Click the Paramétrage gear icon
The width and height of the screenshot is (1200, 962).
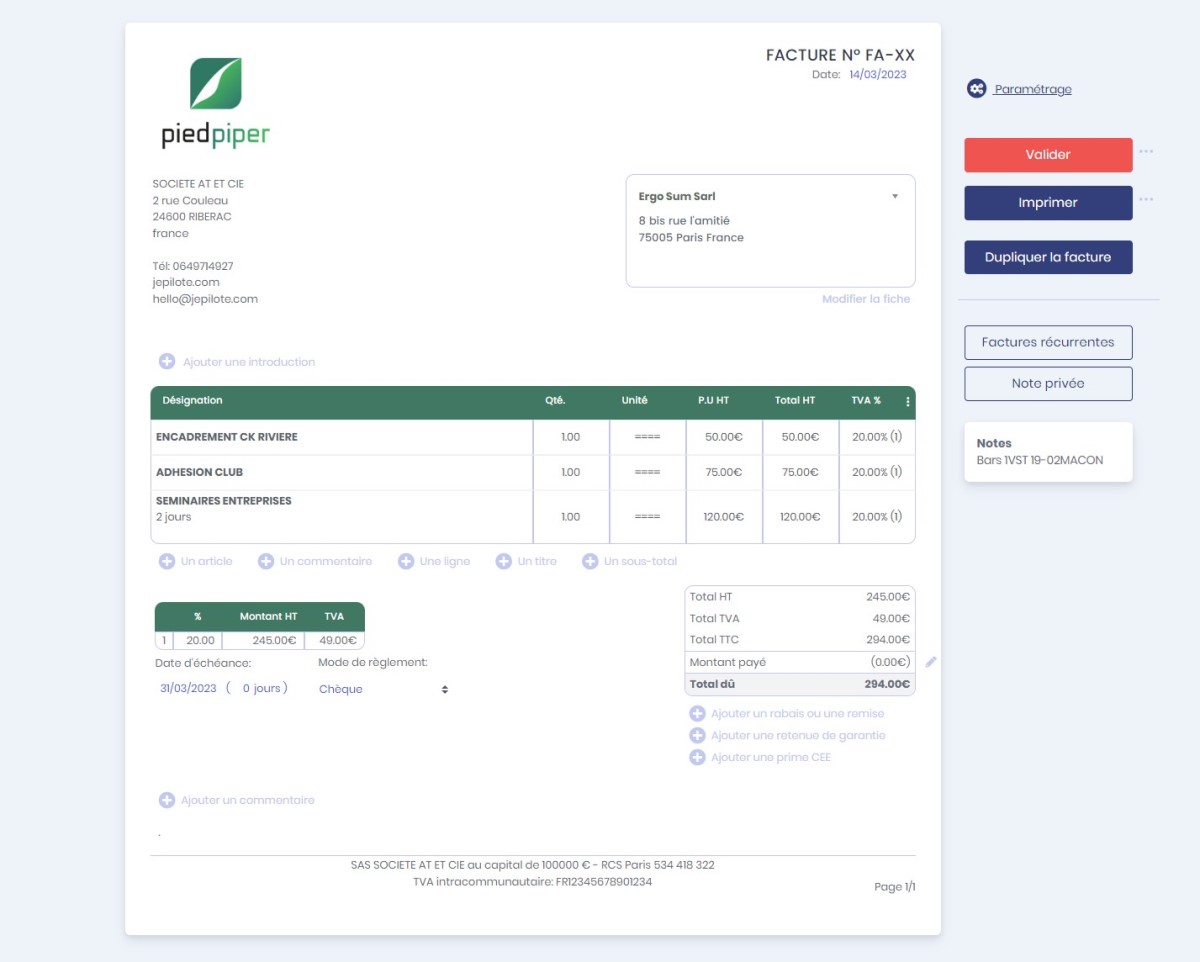click(976, 89)
